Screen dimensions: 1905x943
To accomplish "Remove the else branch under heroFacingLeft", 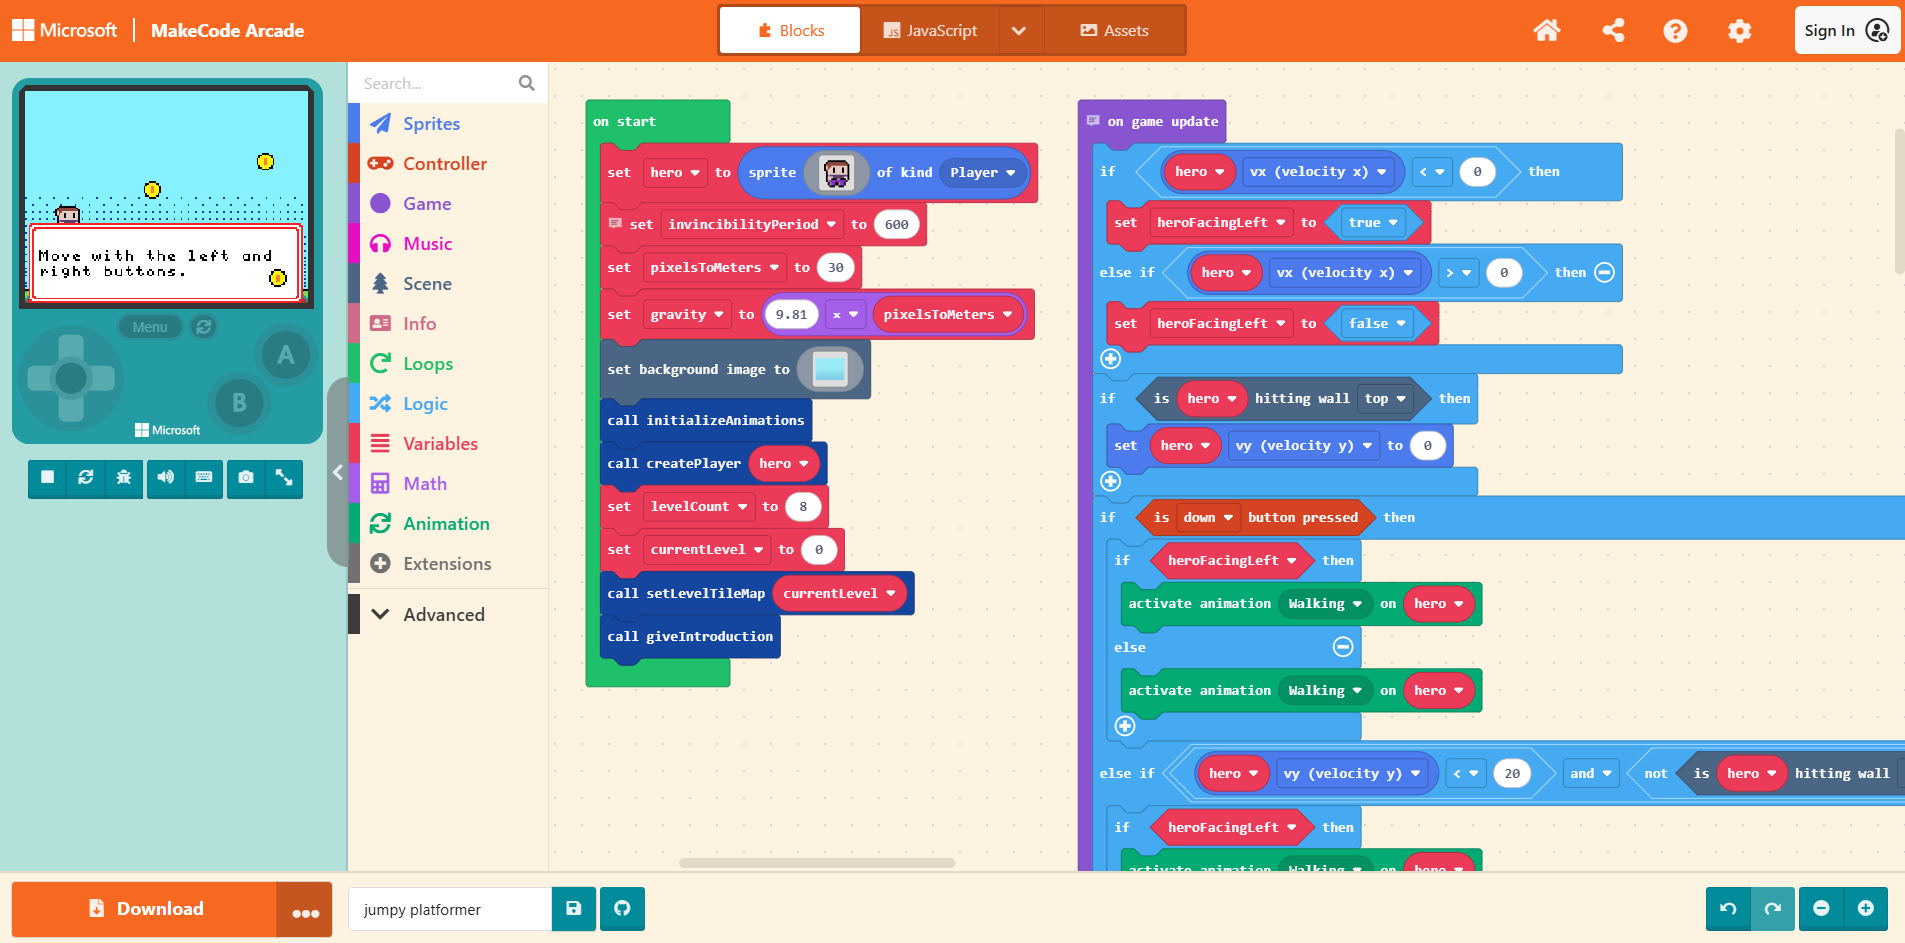I will click(1344, 648).
